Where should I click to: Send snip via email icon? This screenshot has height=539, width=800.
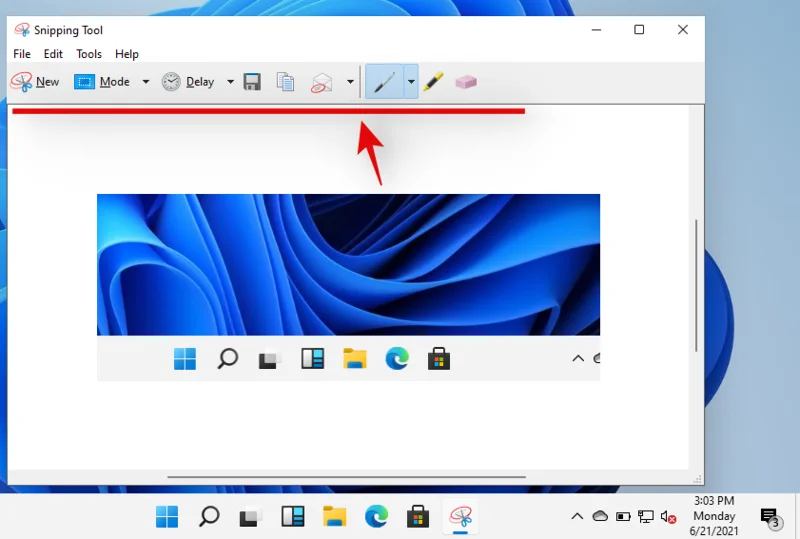coord(321,82)
